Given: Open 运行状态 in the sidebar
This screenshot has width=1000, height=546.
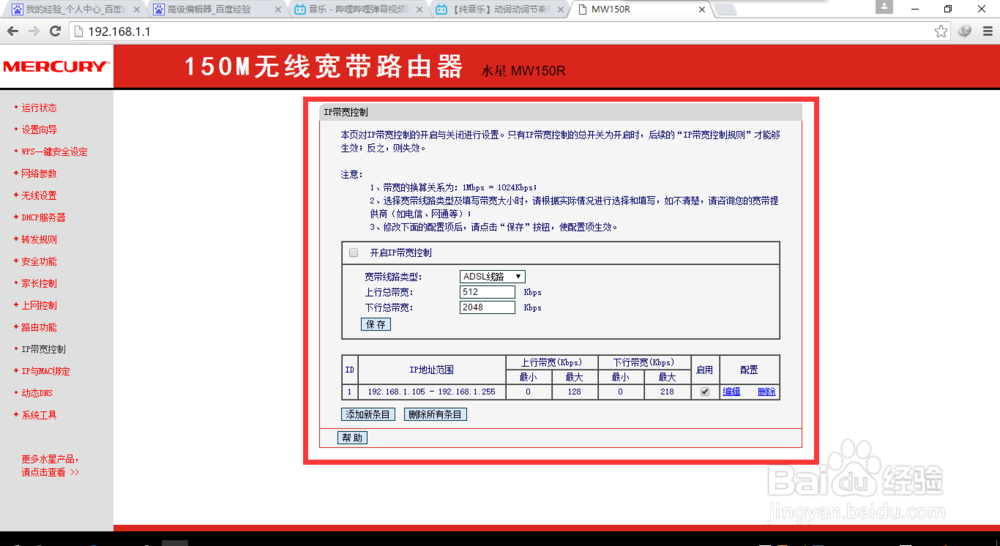Looking at the screenshot, I should (39, 108).
